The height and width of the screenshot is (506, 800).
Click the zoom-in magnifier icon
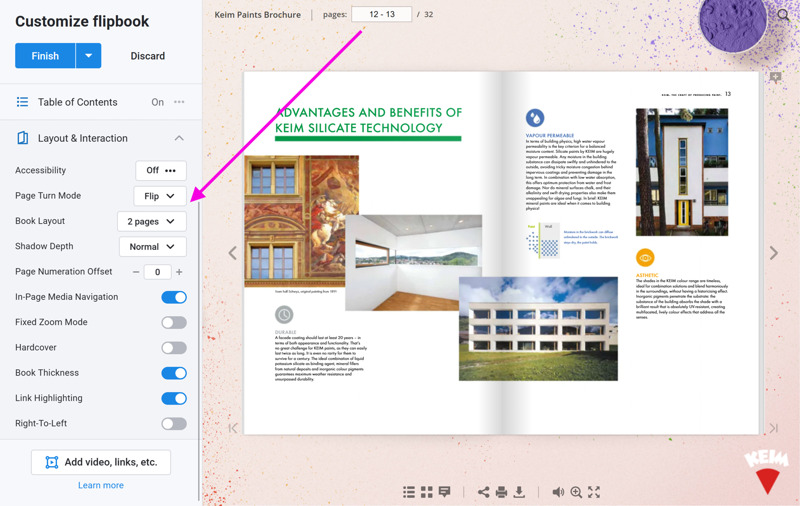[x=576, y=492]
